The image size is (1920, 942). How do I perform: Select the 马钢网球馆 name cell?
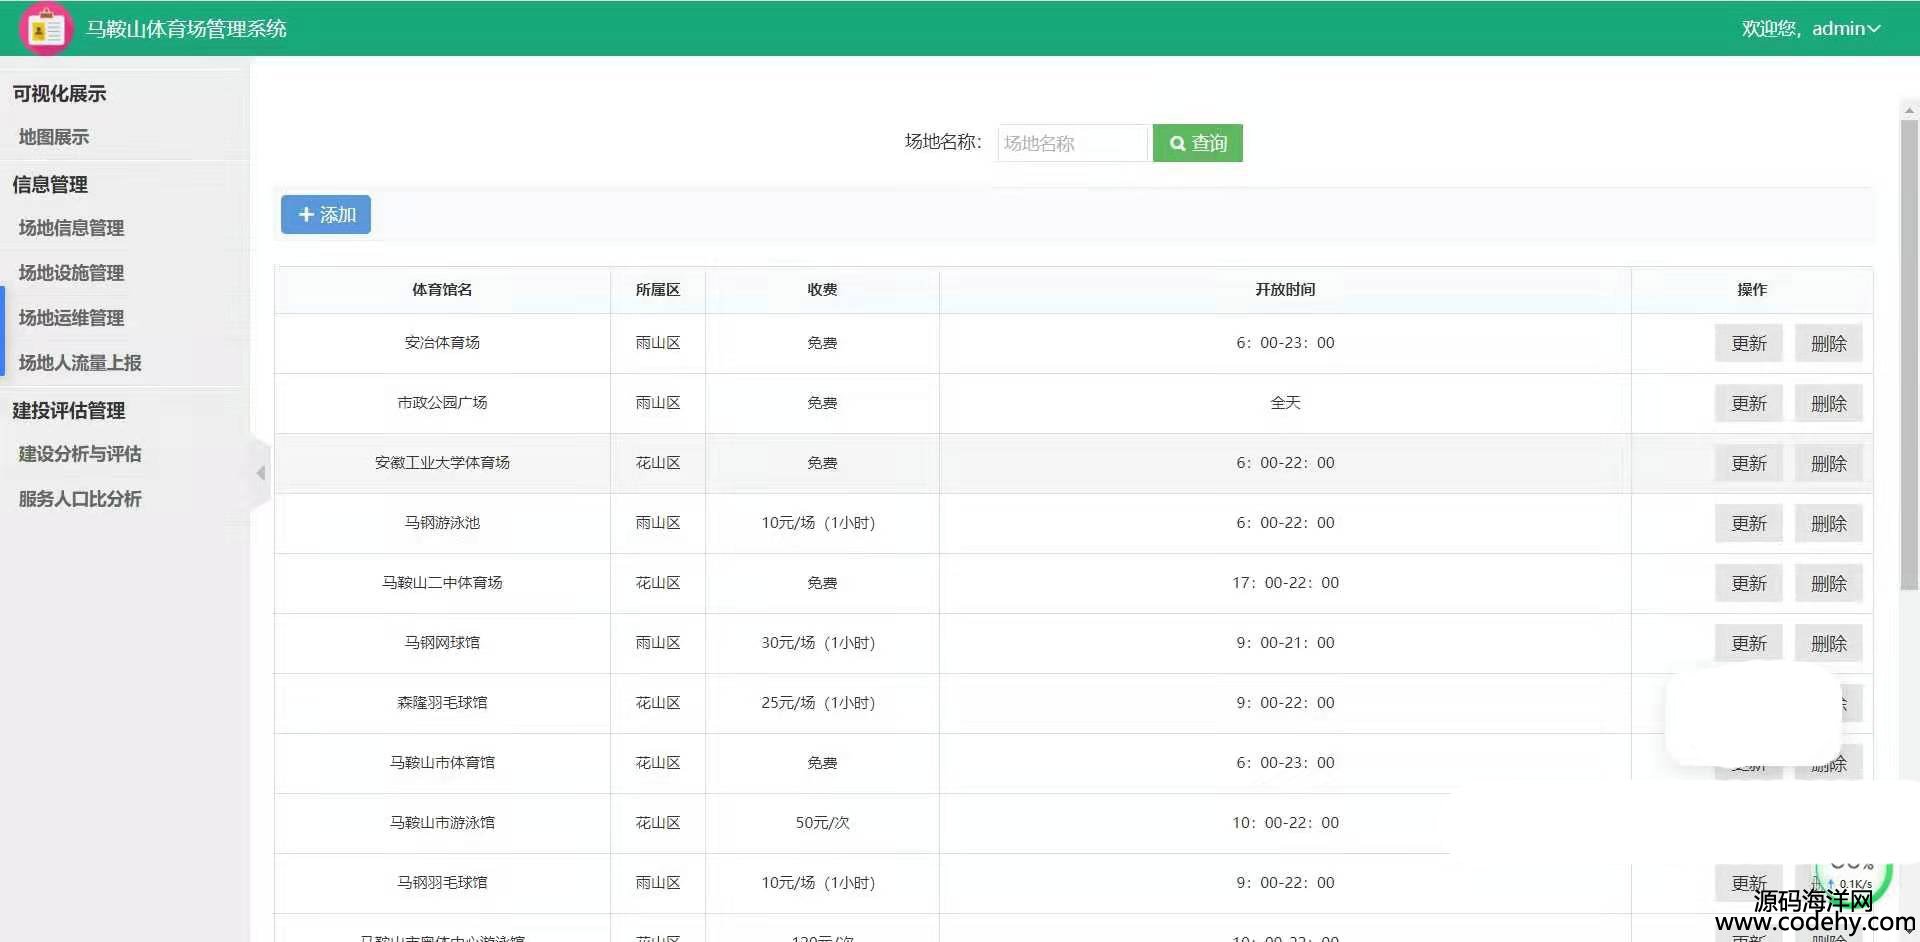click(442, 643)
